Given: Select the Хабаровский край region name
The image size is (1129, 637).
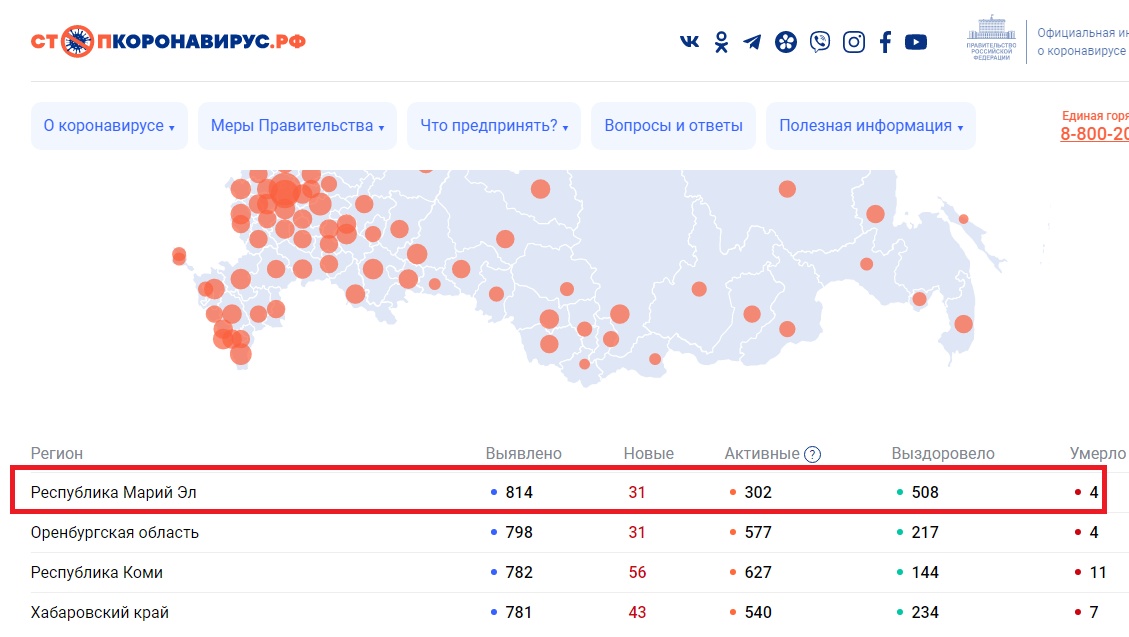Looking at the screenshot, I should tap(100, 612).
